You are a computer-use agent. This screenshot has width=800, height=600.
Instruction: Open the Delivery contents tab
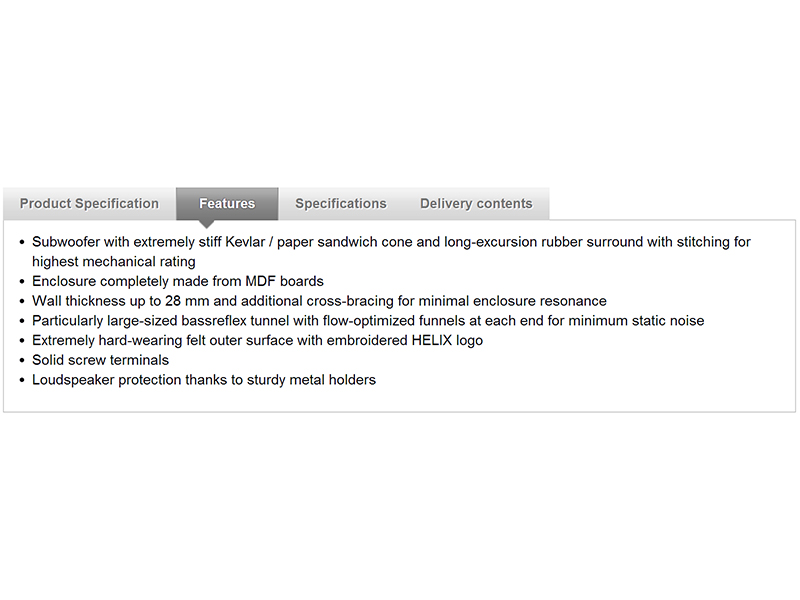[476, 204]
